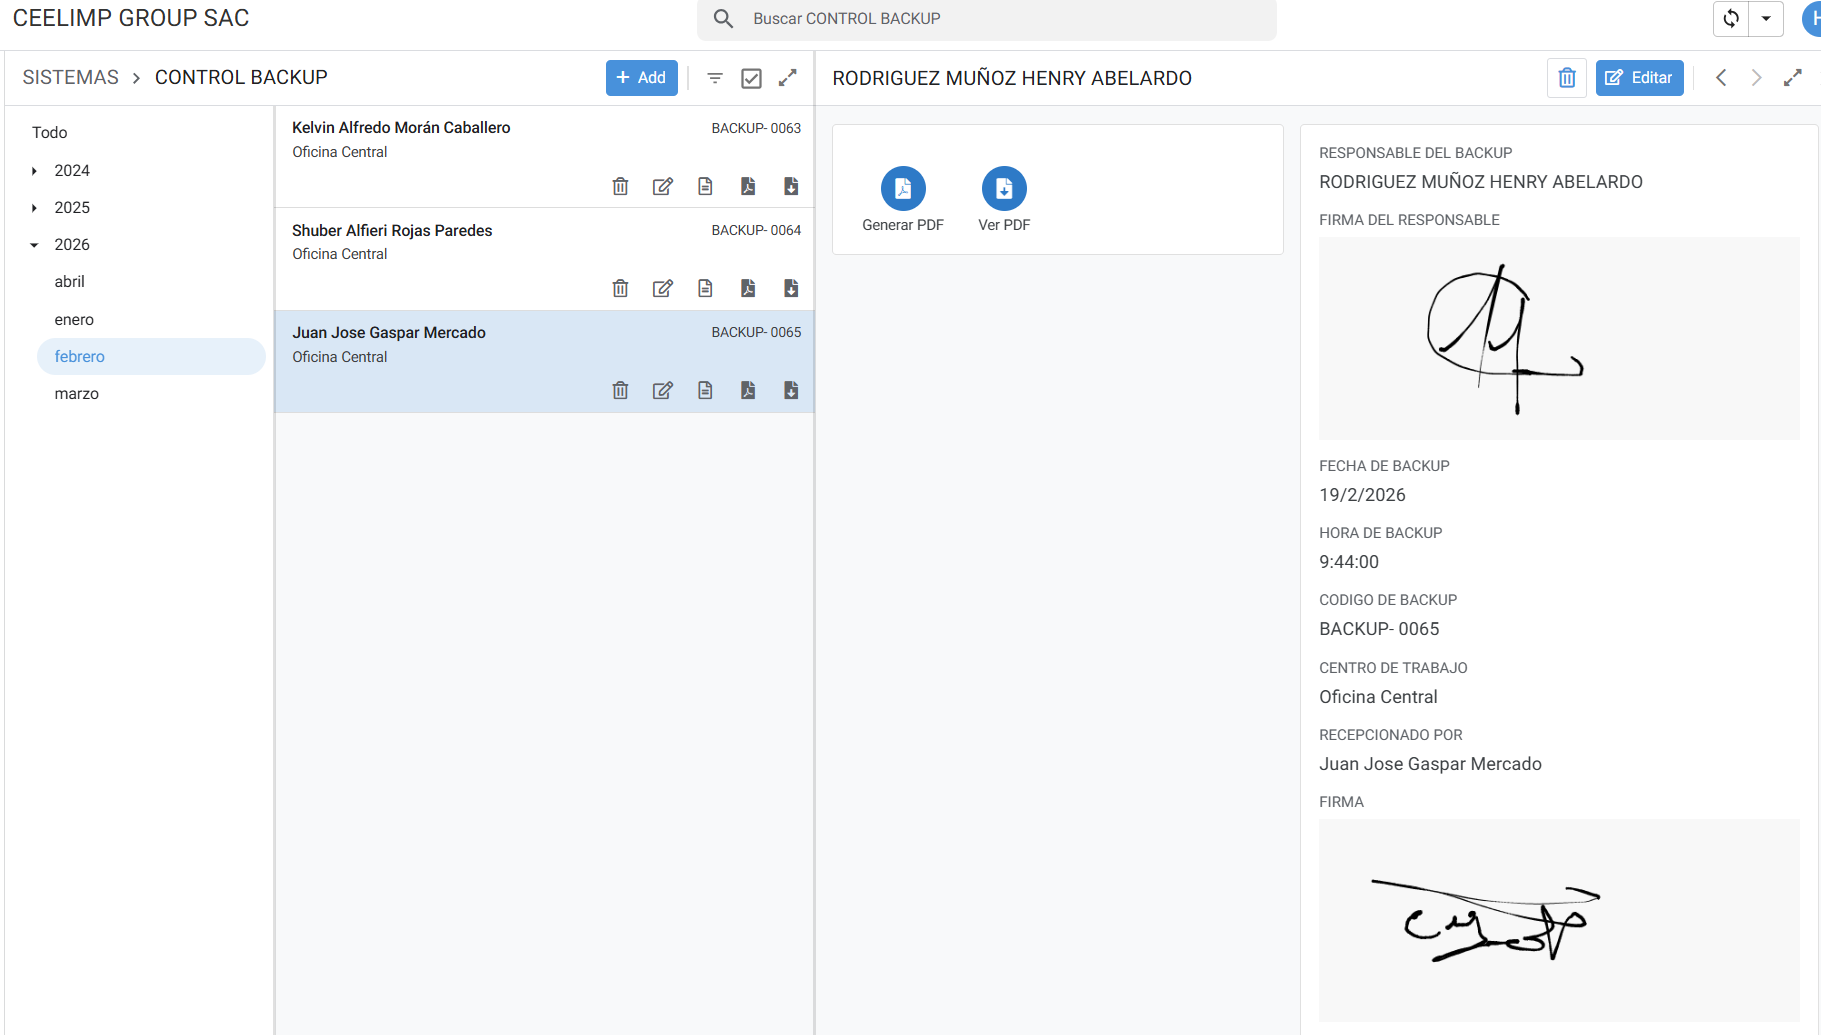Image resolution: width=1821 pixels, height=1035 pixels.
Task: Click the Add button
Action: (x=642, y=78)
